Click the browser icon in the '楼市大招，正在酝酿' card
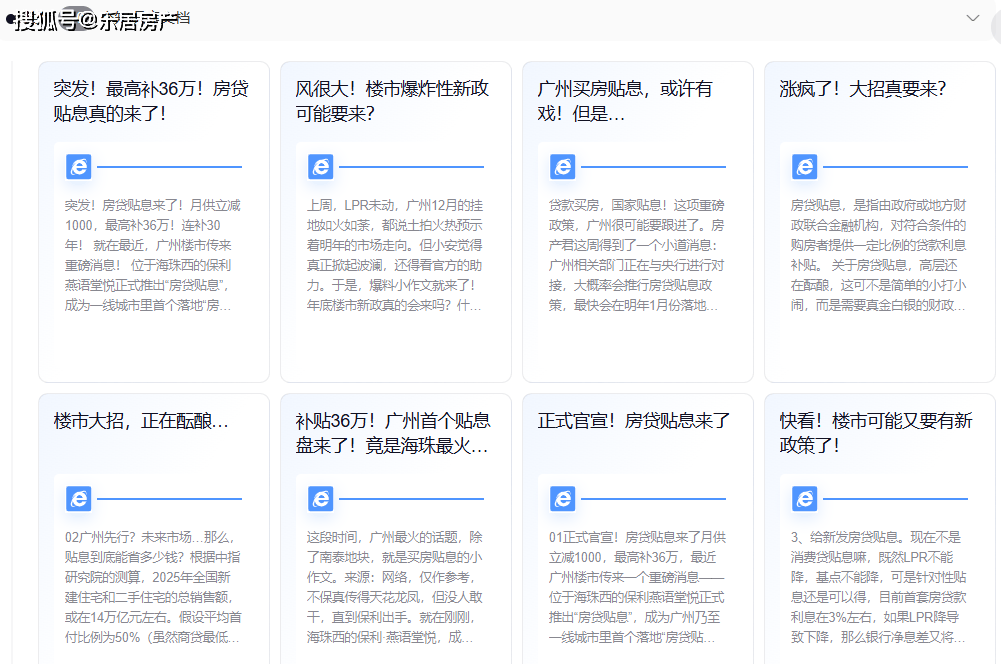This screenshot has width=1001, height=664. [79, 499]
